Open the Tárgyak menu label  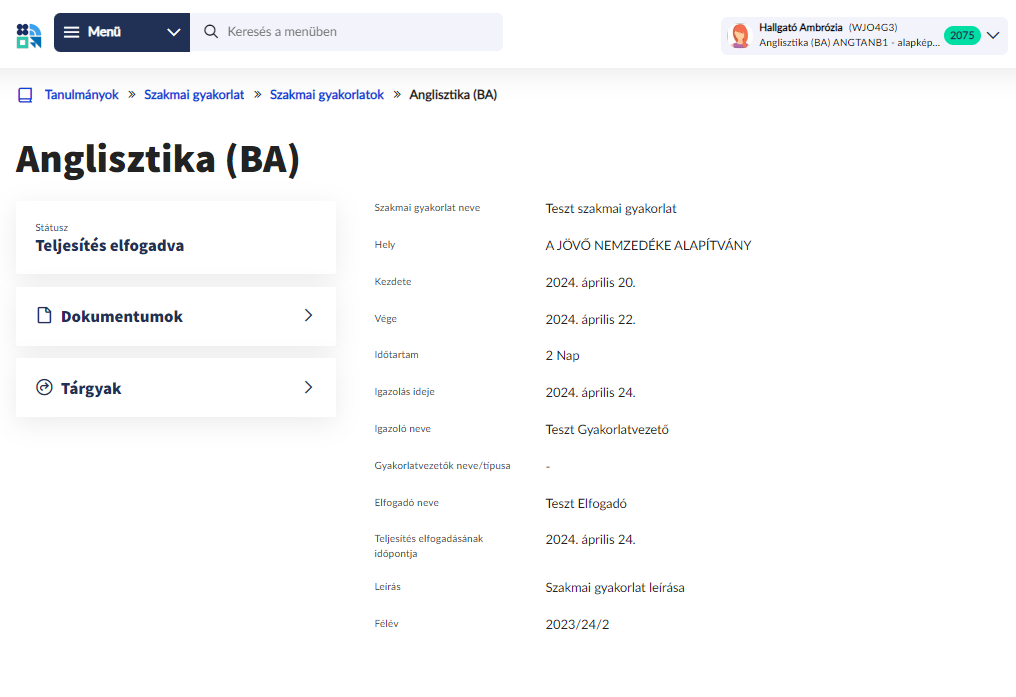click(x=91, y=388)
